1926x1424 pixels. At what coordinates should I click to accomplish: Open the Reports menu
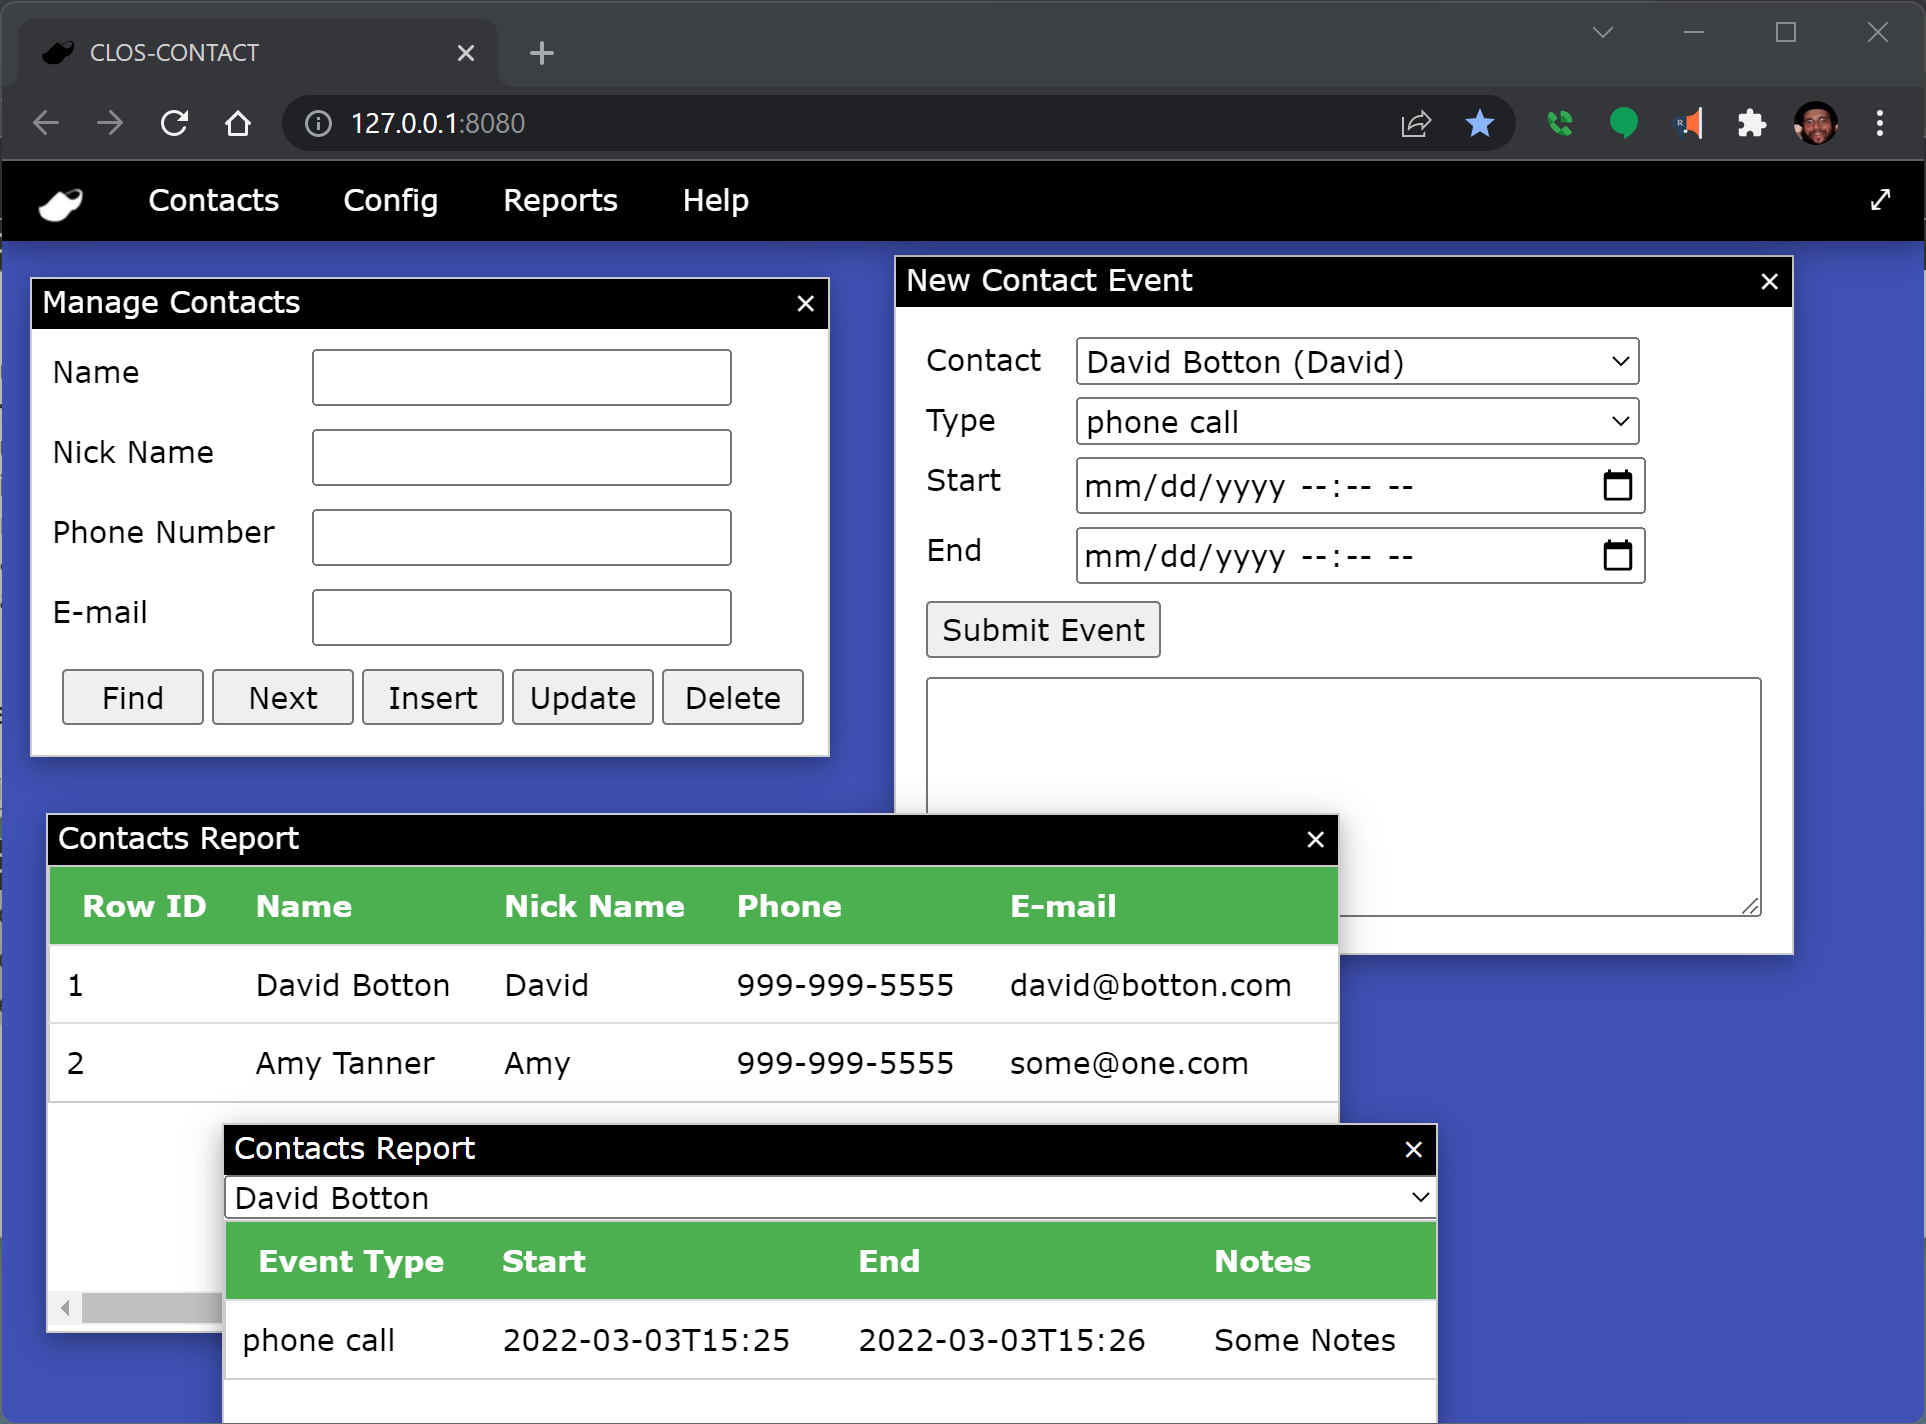(x=560, y=200)
